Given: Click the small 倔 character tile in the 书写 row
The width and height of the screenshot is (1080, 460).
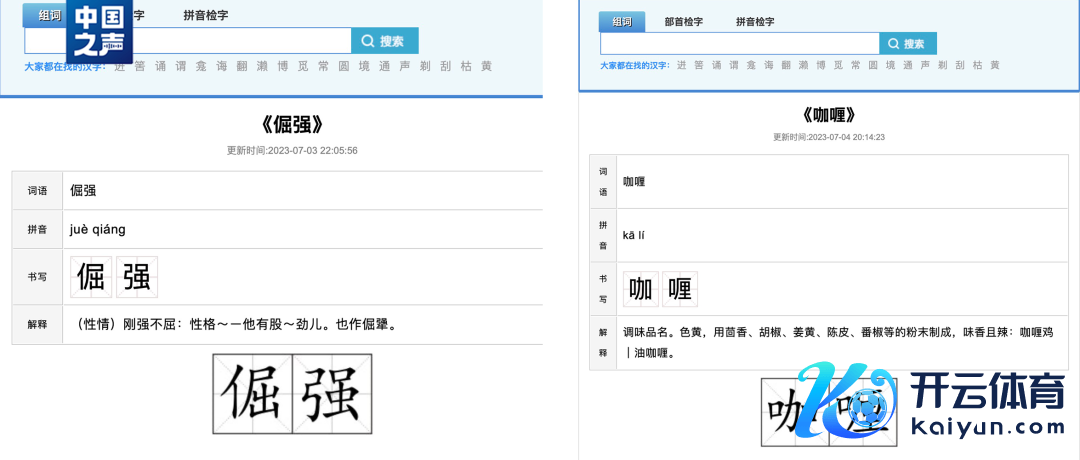Looking at the screenshot, I should (91, 277).
